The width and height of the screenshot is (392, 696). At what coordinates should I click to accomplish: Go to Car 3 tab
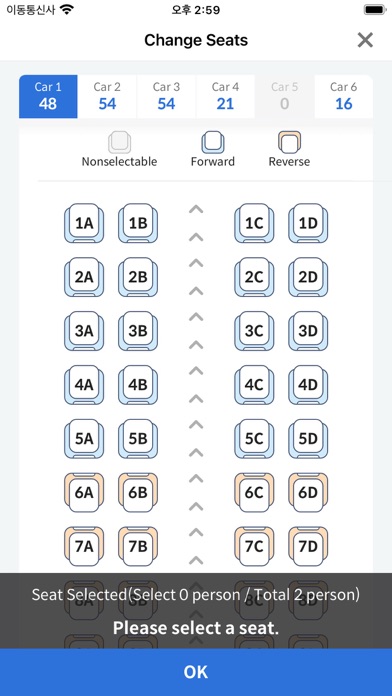point(166,96)
